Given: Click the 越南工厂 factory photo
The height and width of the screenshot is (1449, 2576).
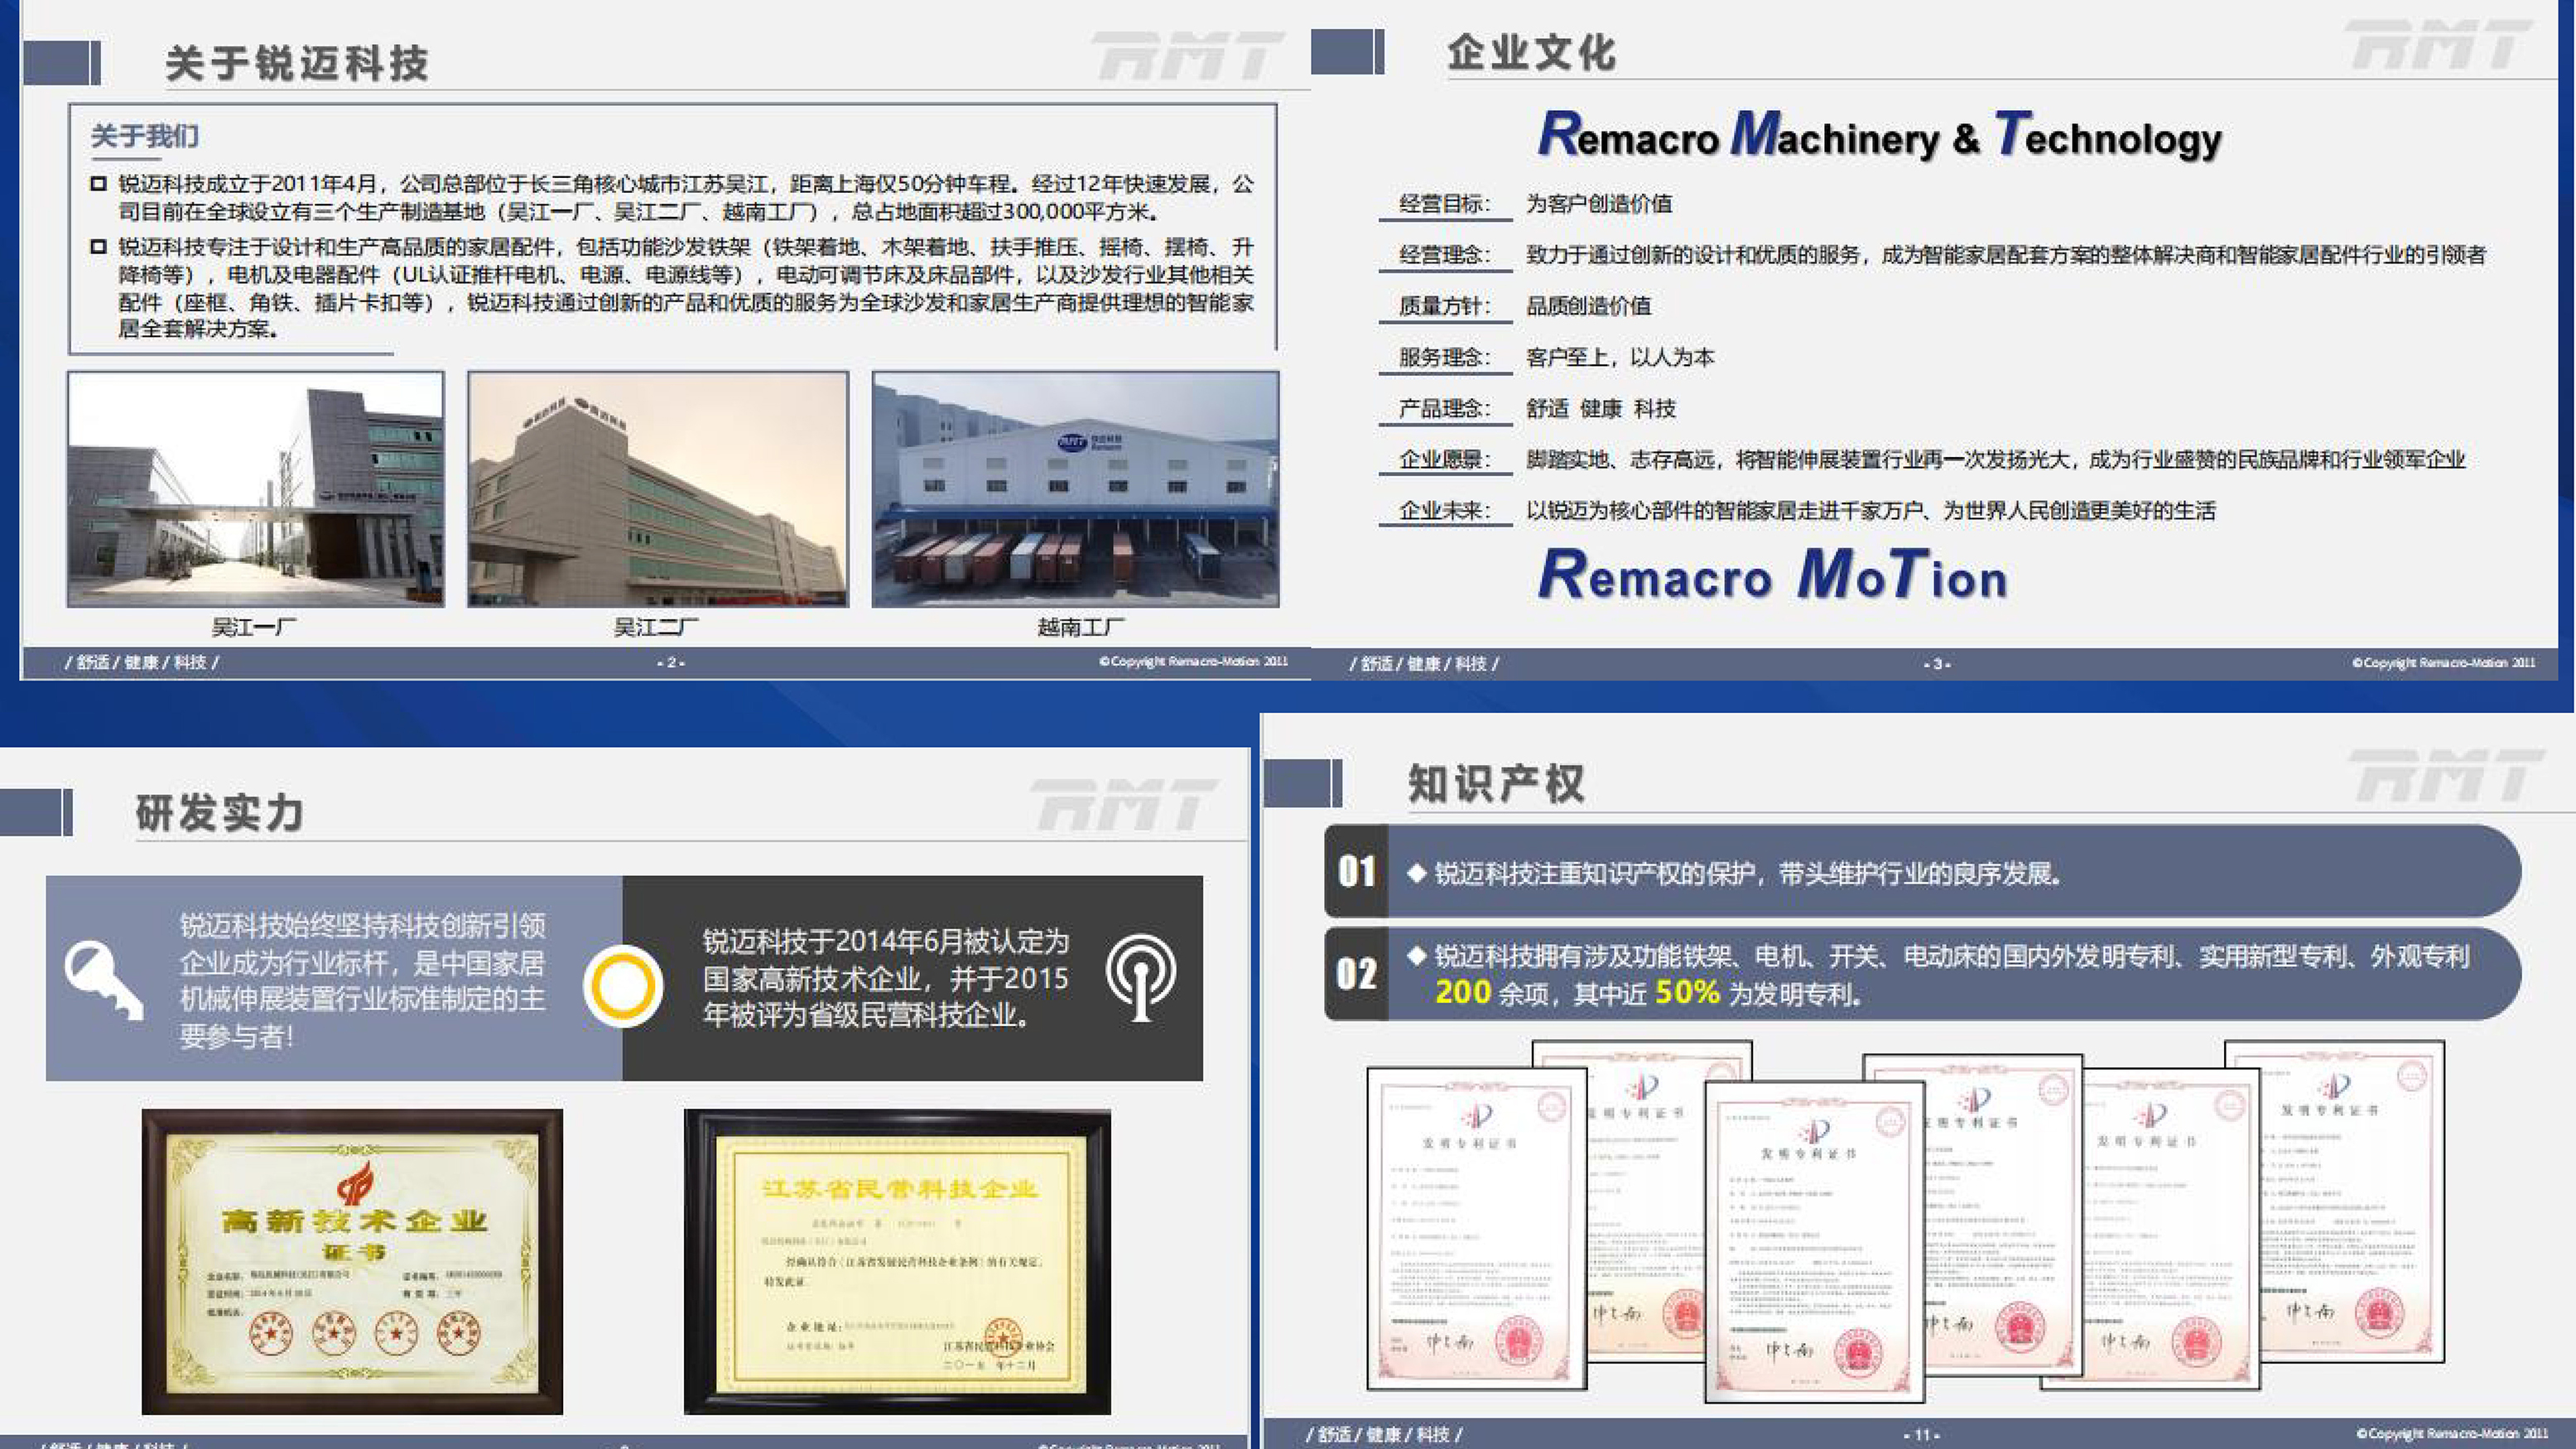Looking at the screenshot, I should (1075, 489).
